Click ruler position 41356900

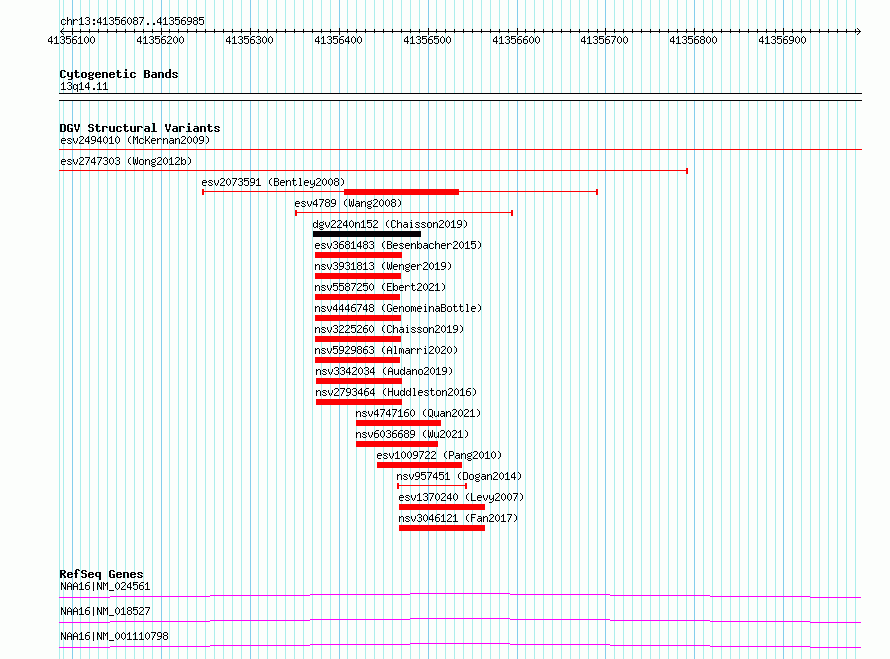pos(782,40)
